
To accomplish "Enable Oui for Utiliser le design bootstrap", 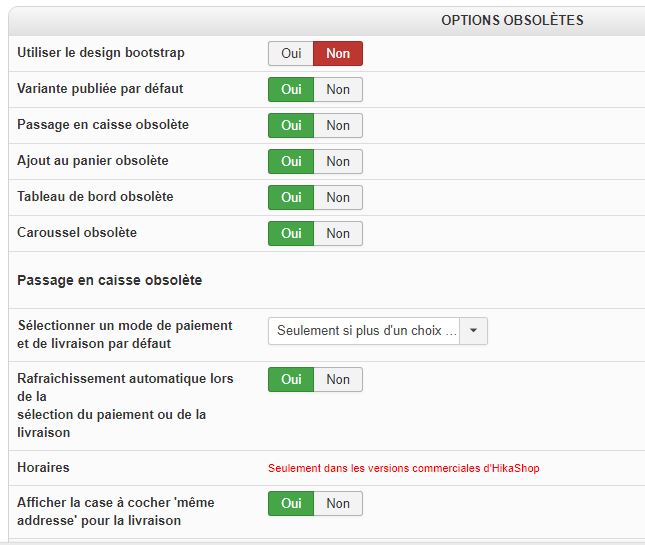I will click(291, 53).
